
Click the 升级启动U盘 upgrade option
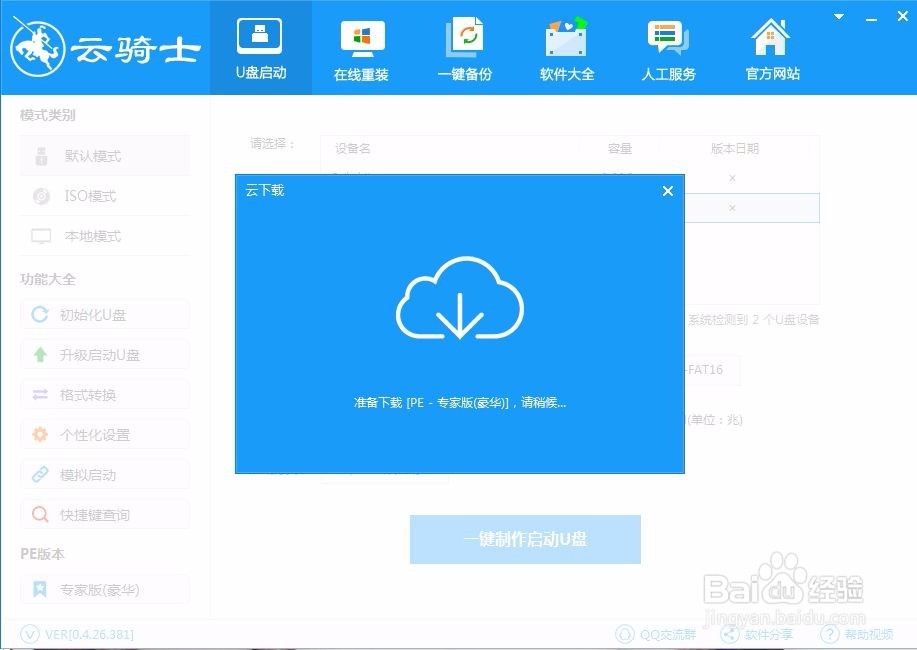(104, 354)
